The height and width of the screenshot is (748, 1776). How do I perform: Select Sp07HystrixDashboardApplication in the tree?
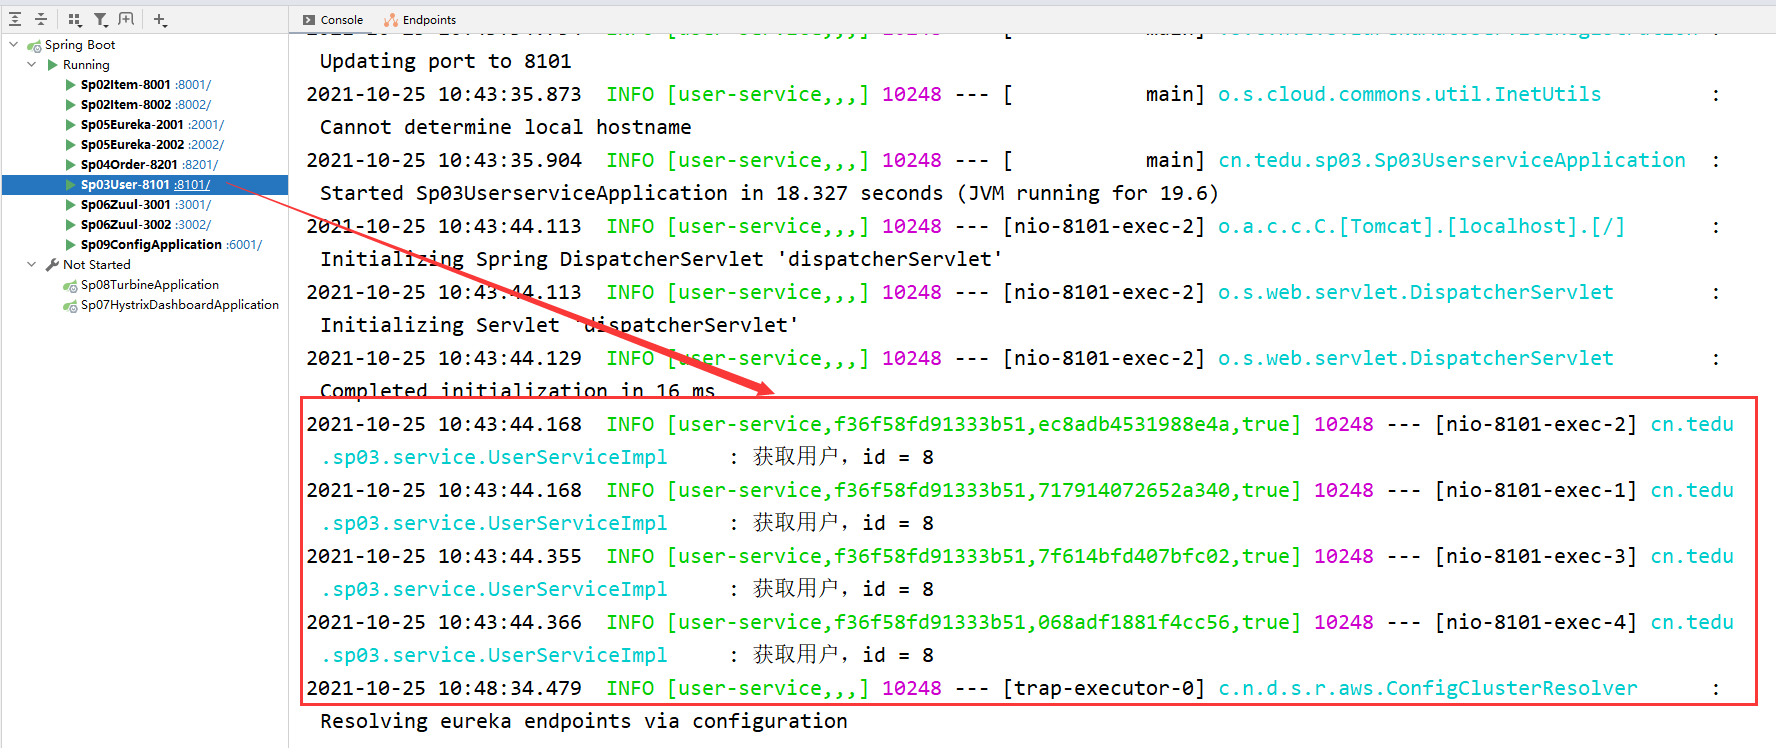180,305
